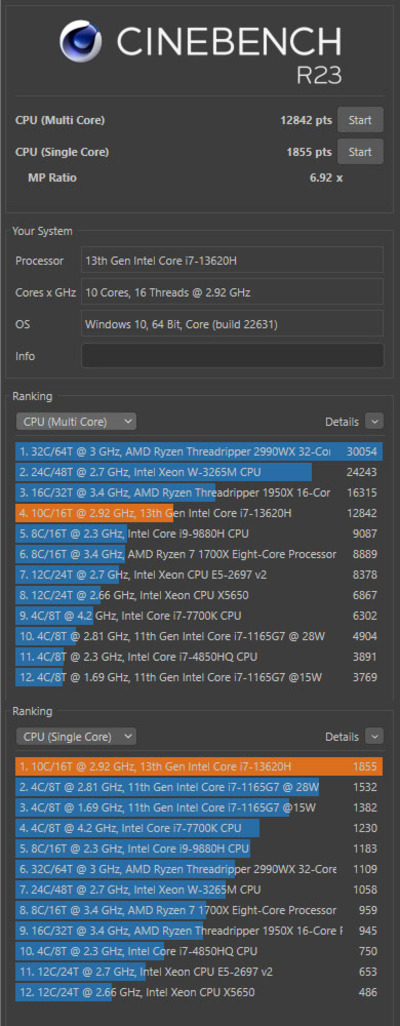Select i7-1165G7 @15W row scoring 3769
The width and height of the screenshot is (400, 1026).
tap(199, 677)
